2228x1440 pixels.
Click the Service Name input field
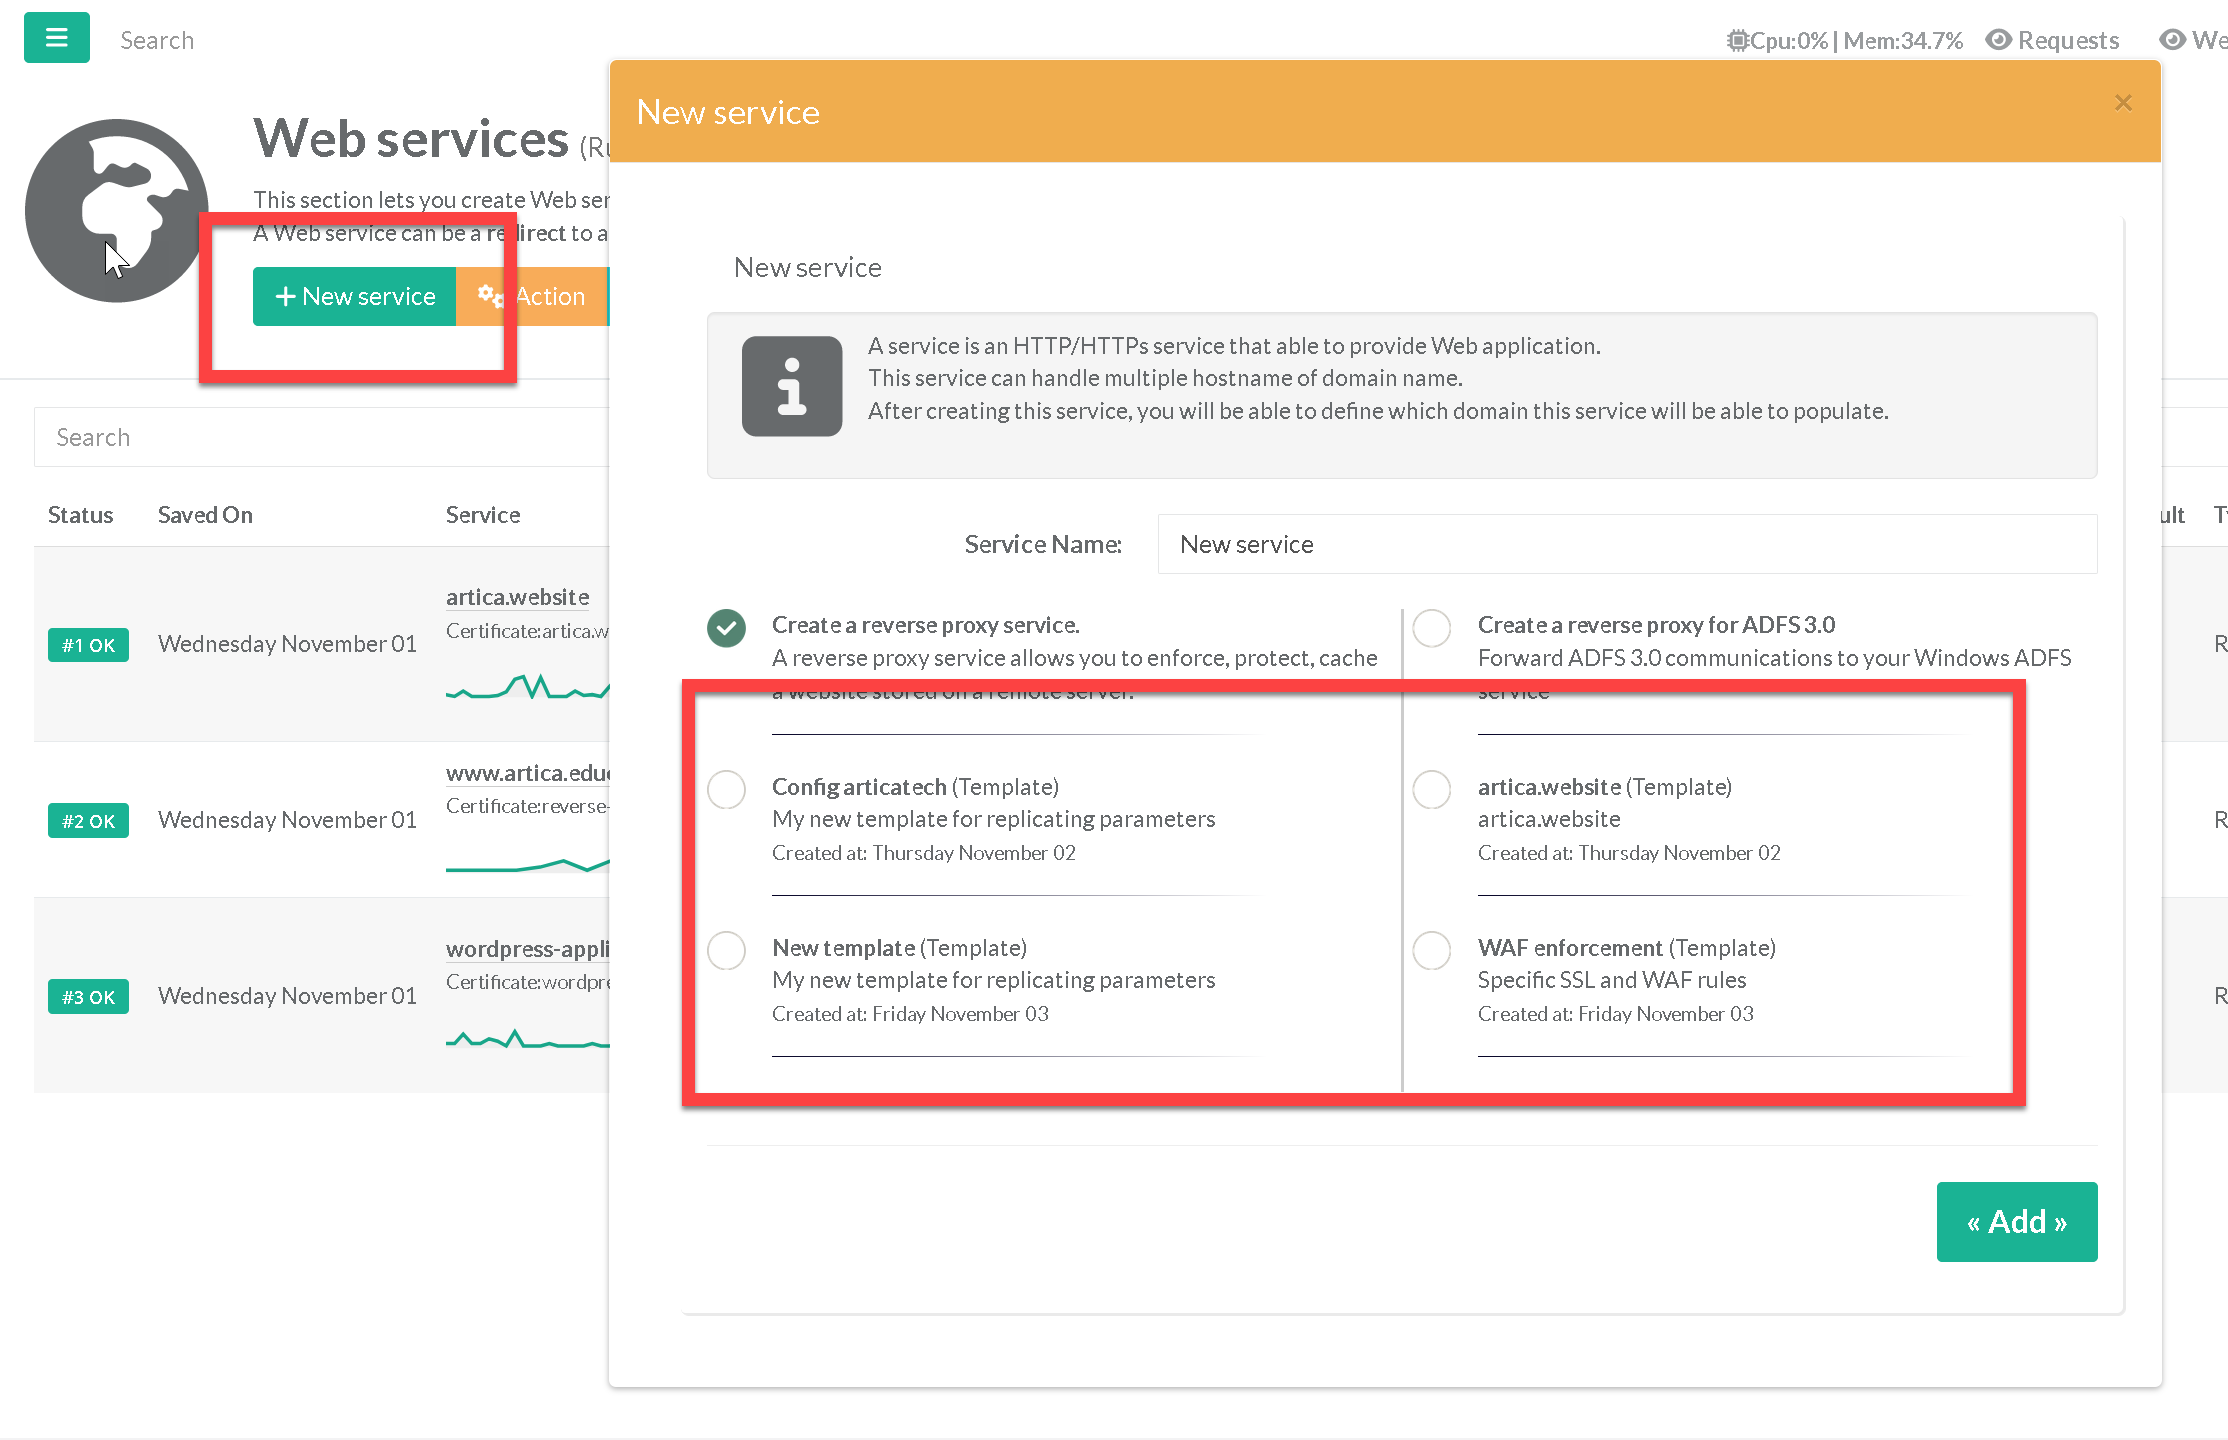[1626, 544]
